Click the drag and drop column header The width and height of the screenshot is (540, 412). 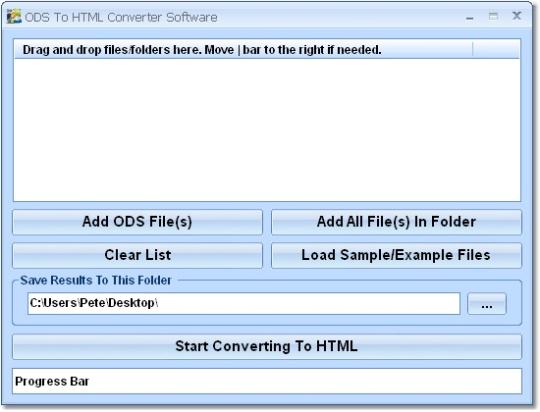pyautogui.click(x=243, y=50)
